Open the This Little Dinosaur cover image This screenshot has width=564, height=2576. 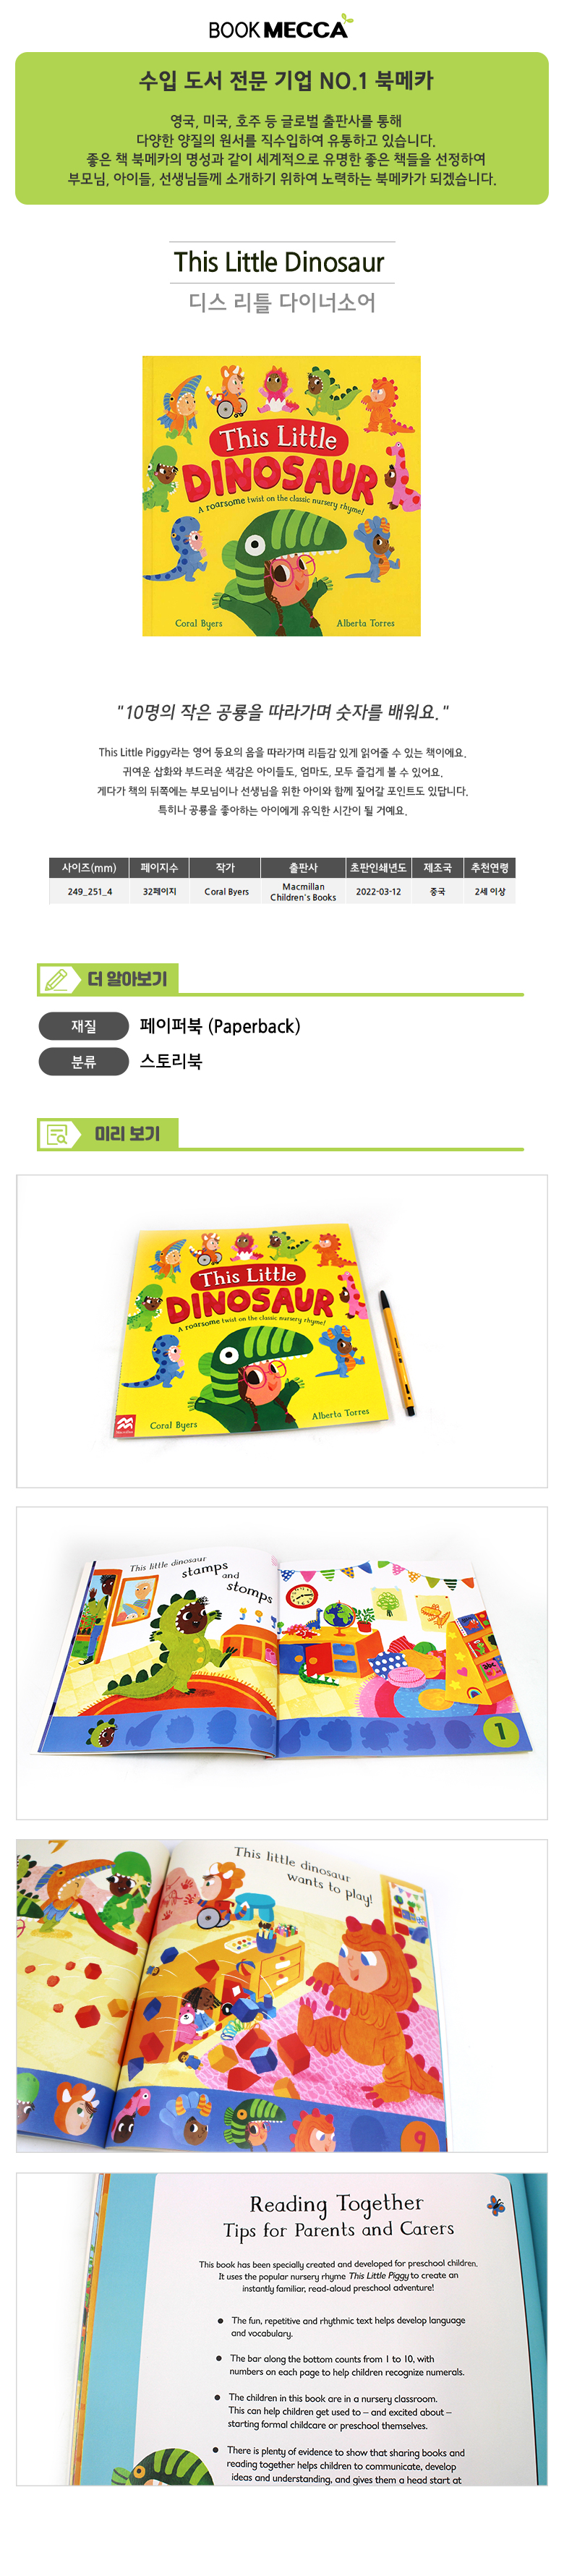click(x=281, y=496)
